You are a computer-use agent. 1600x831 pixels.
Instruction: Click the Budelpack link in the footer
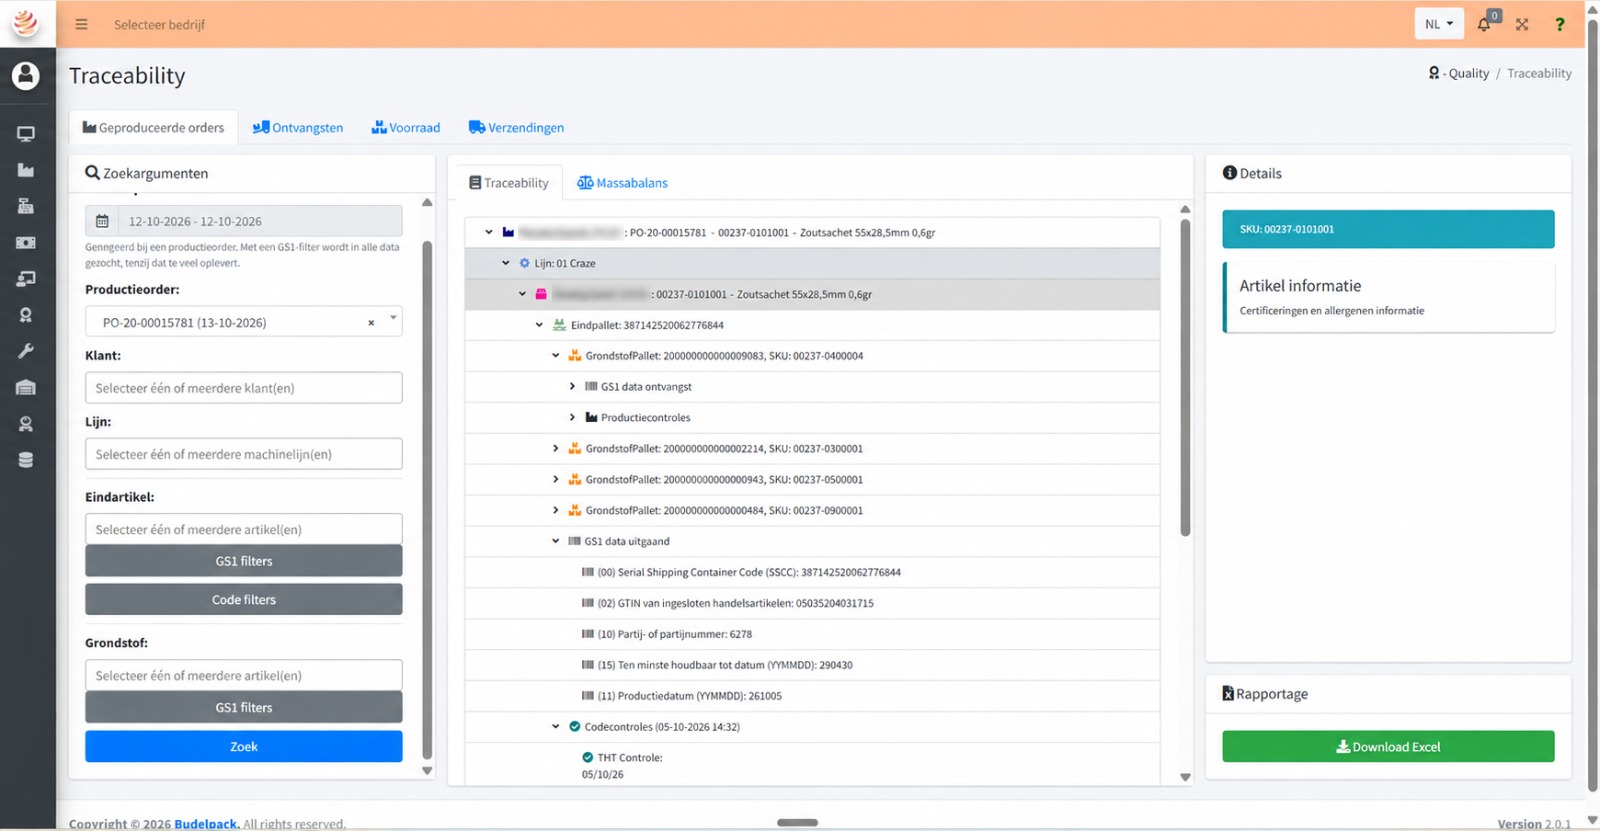point(206,824)
